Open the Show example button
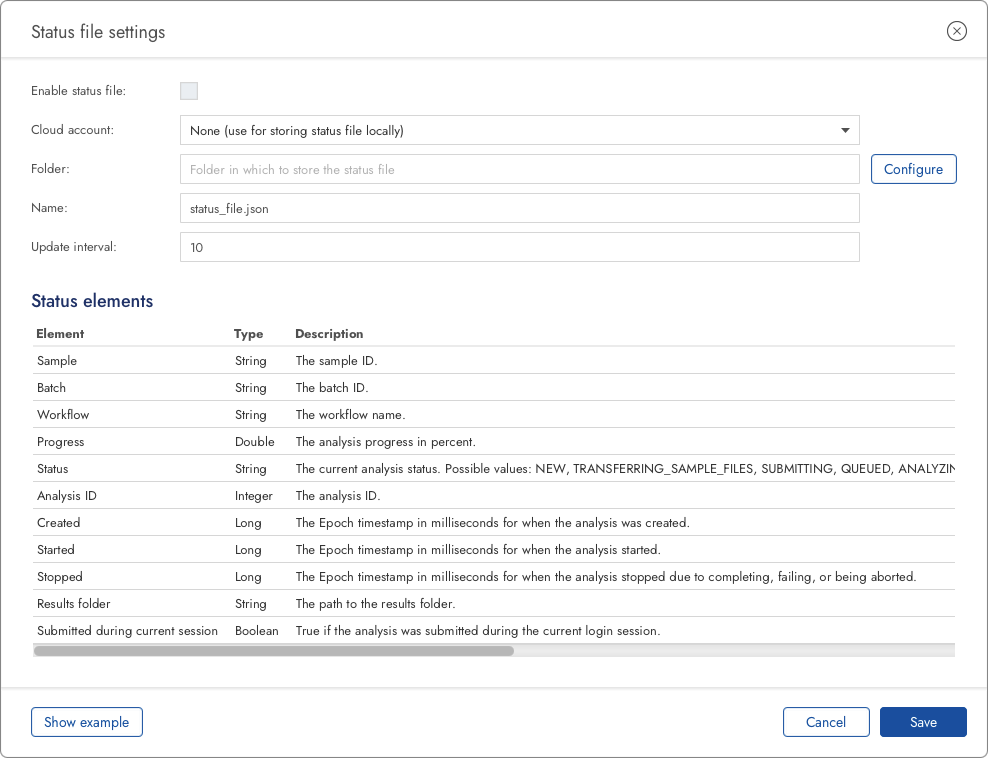 point(87,722)
